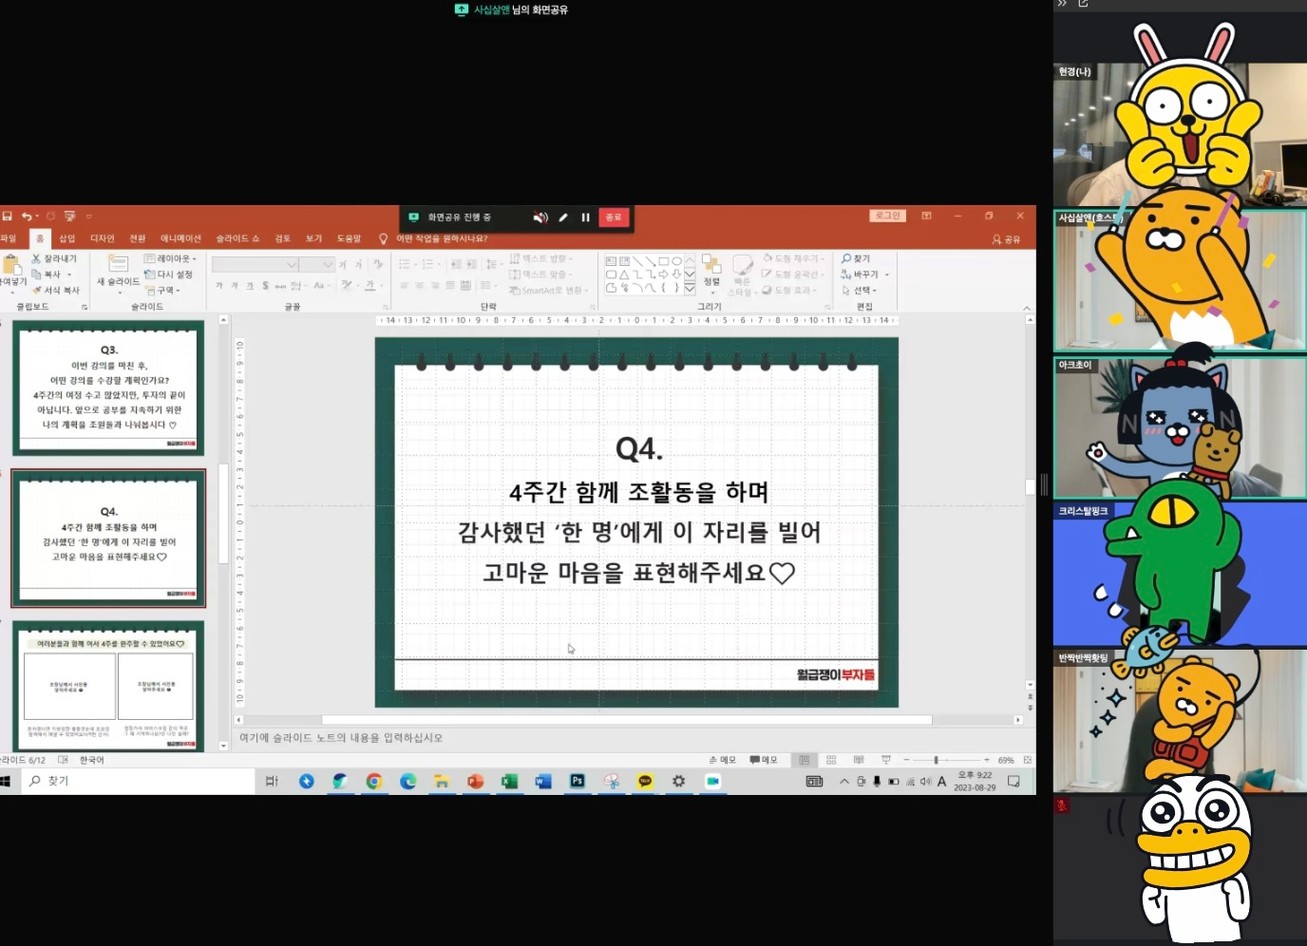Image resolution: width=1307 pixels, height=946 pixels.
Task: Click the 로그인 sign-in button
Action: (x=887, y=216)
